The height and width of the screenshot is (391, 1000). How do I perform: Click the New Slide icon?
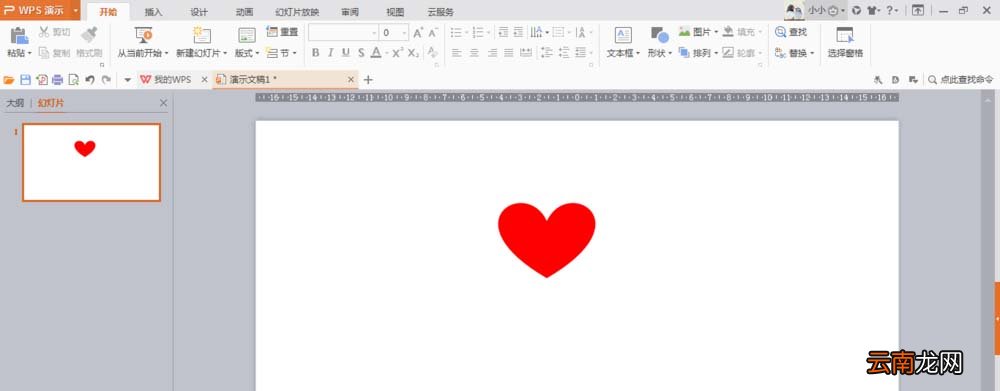coord(202,35)
